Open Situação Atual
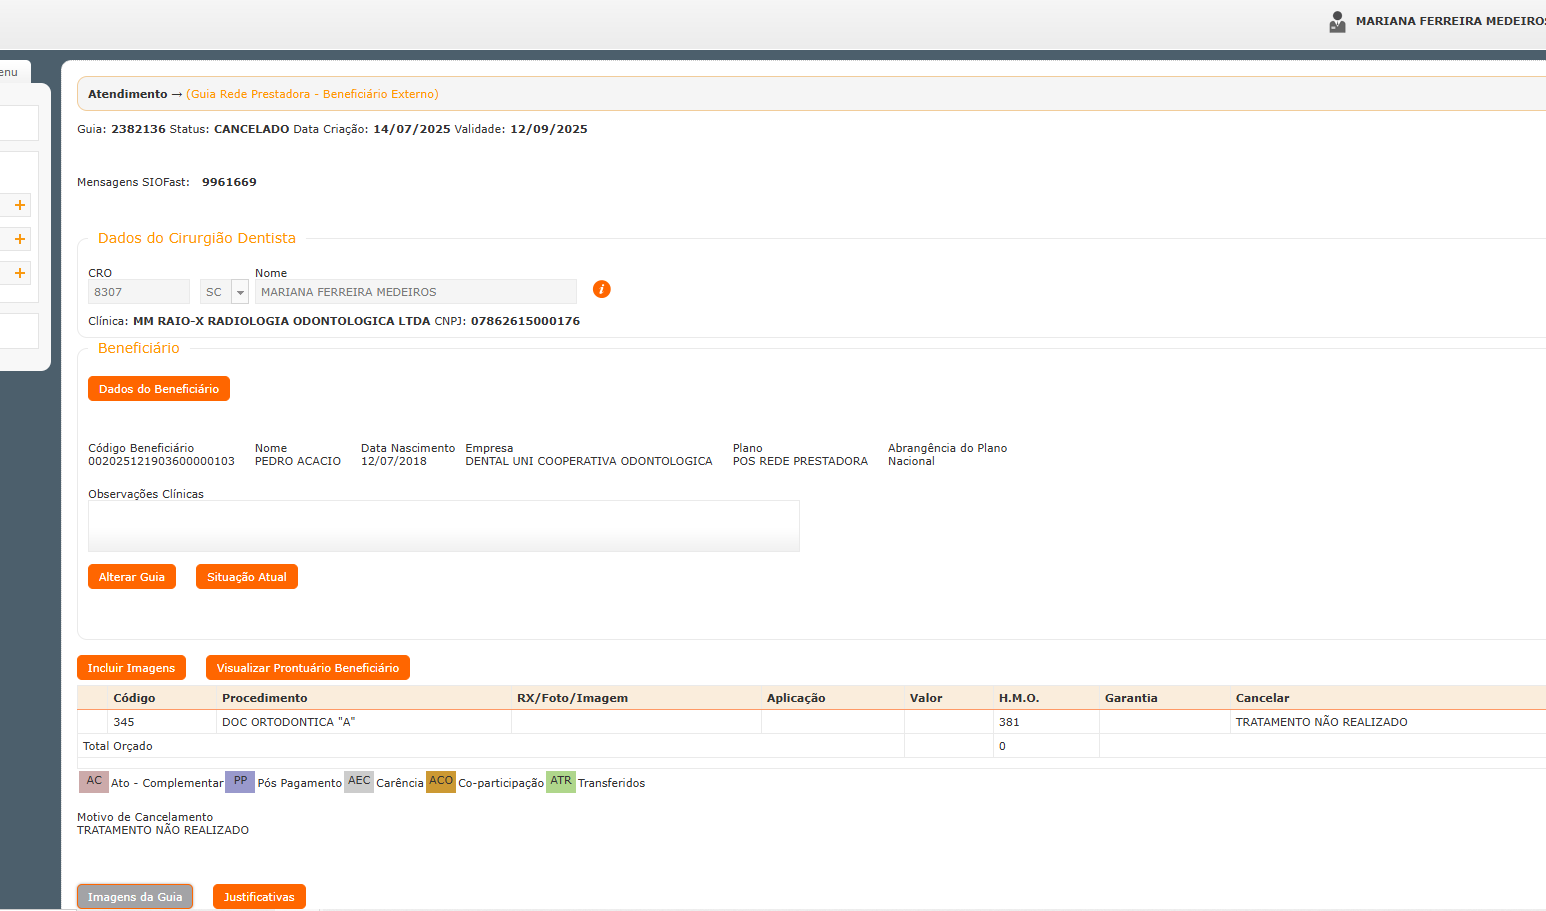The image size is (1546, 911). pos(247,577)
